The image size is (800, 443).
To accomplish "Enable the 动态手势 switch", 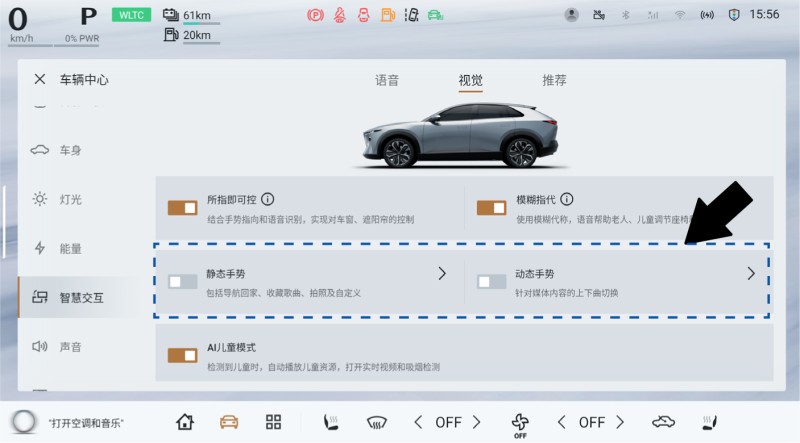I will [x=491, y=282].
